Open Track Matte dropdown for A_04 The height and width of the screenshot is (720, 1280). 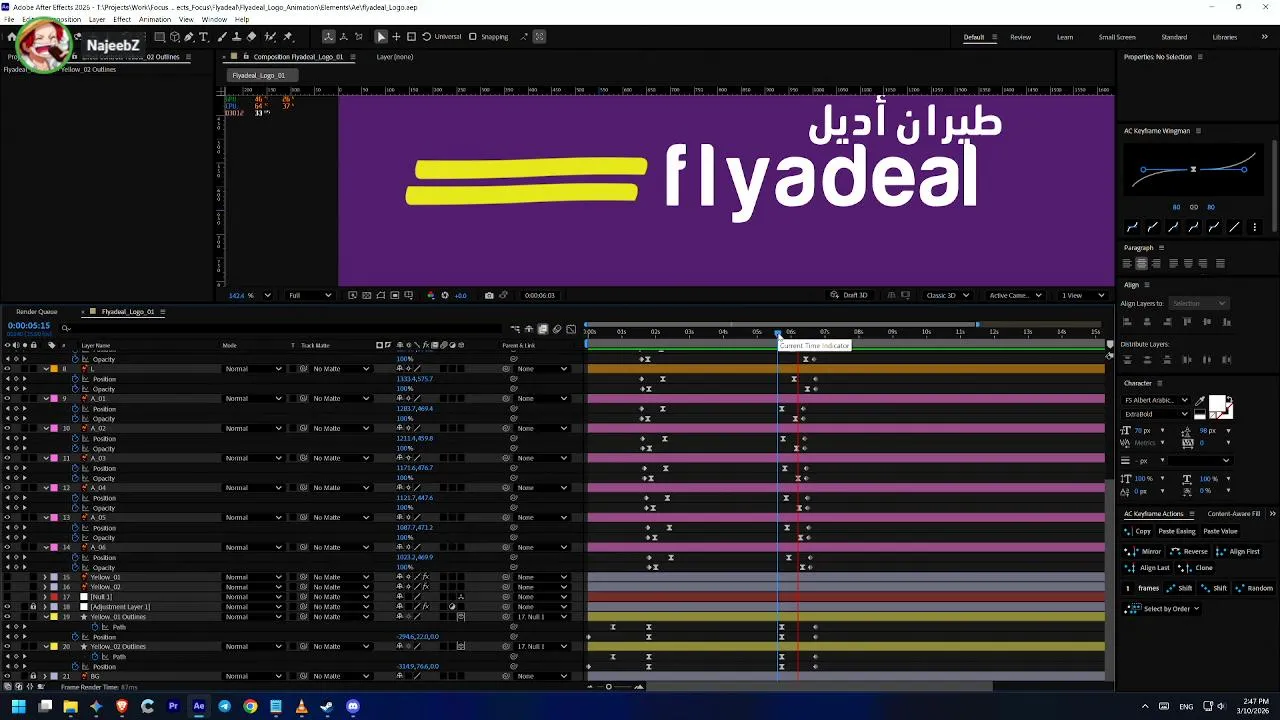(341, 488)
